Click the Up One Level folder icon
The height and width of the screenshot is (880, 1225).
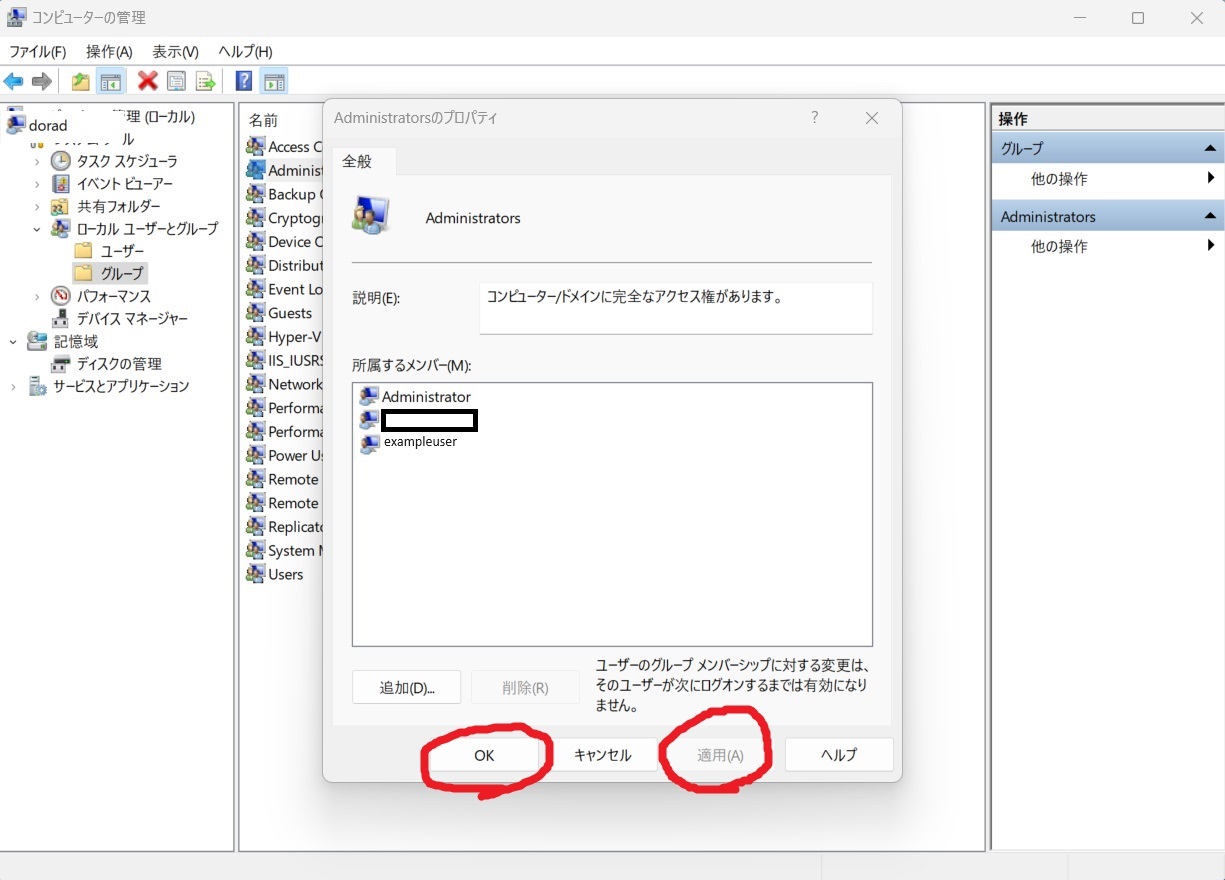(x=81, y=82)
